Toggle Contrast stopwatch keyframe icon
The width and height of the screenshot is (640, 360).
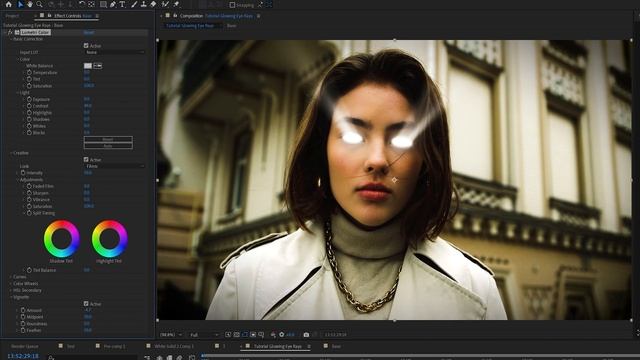pyautogui.click(x=29, y=106)
